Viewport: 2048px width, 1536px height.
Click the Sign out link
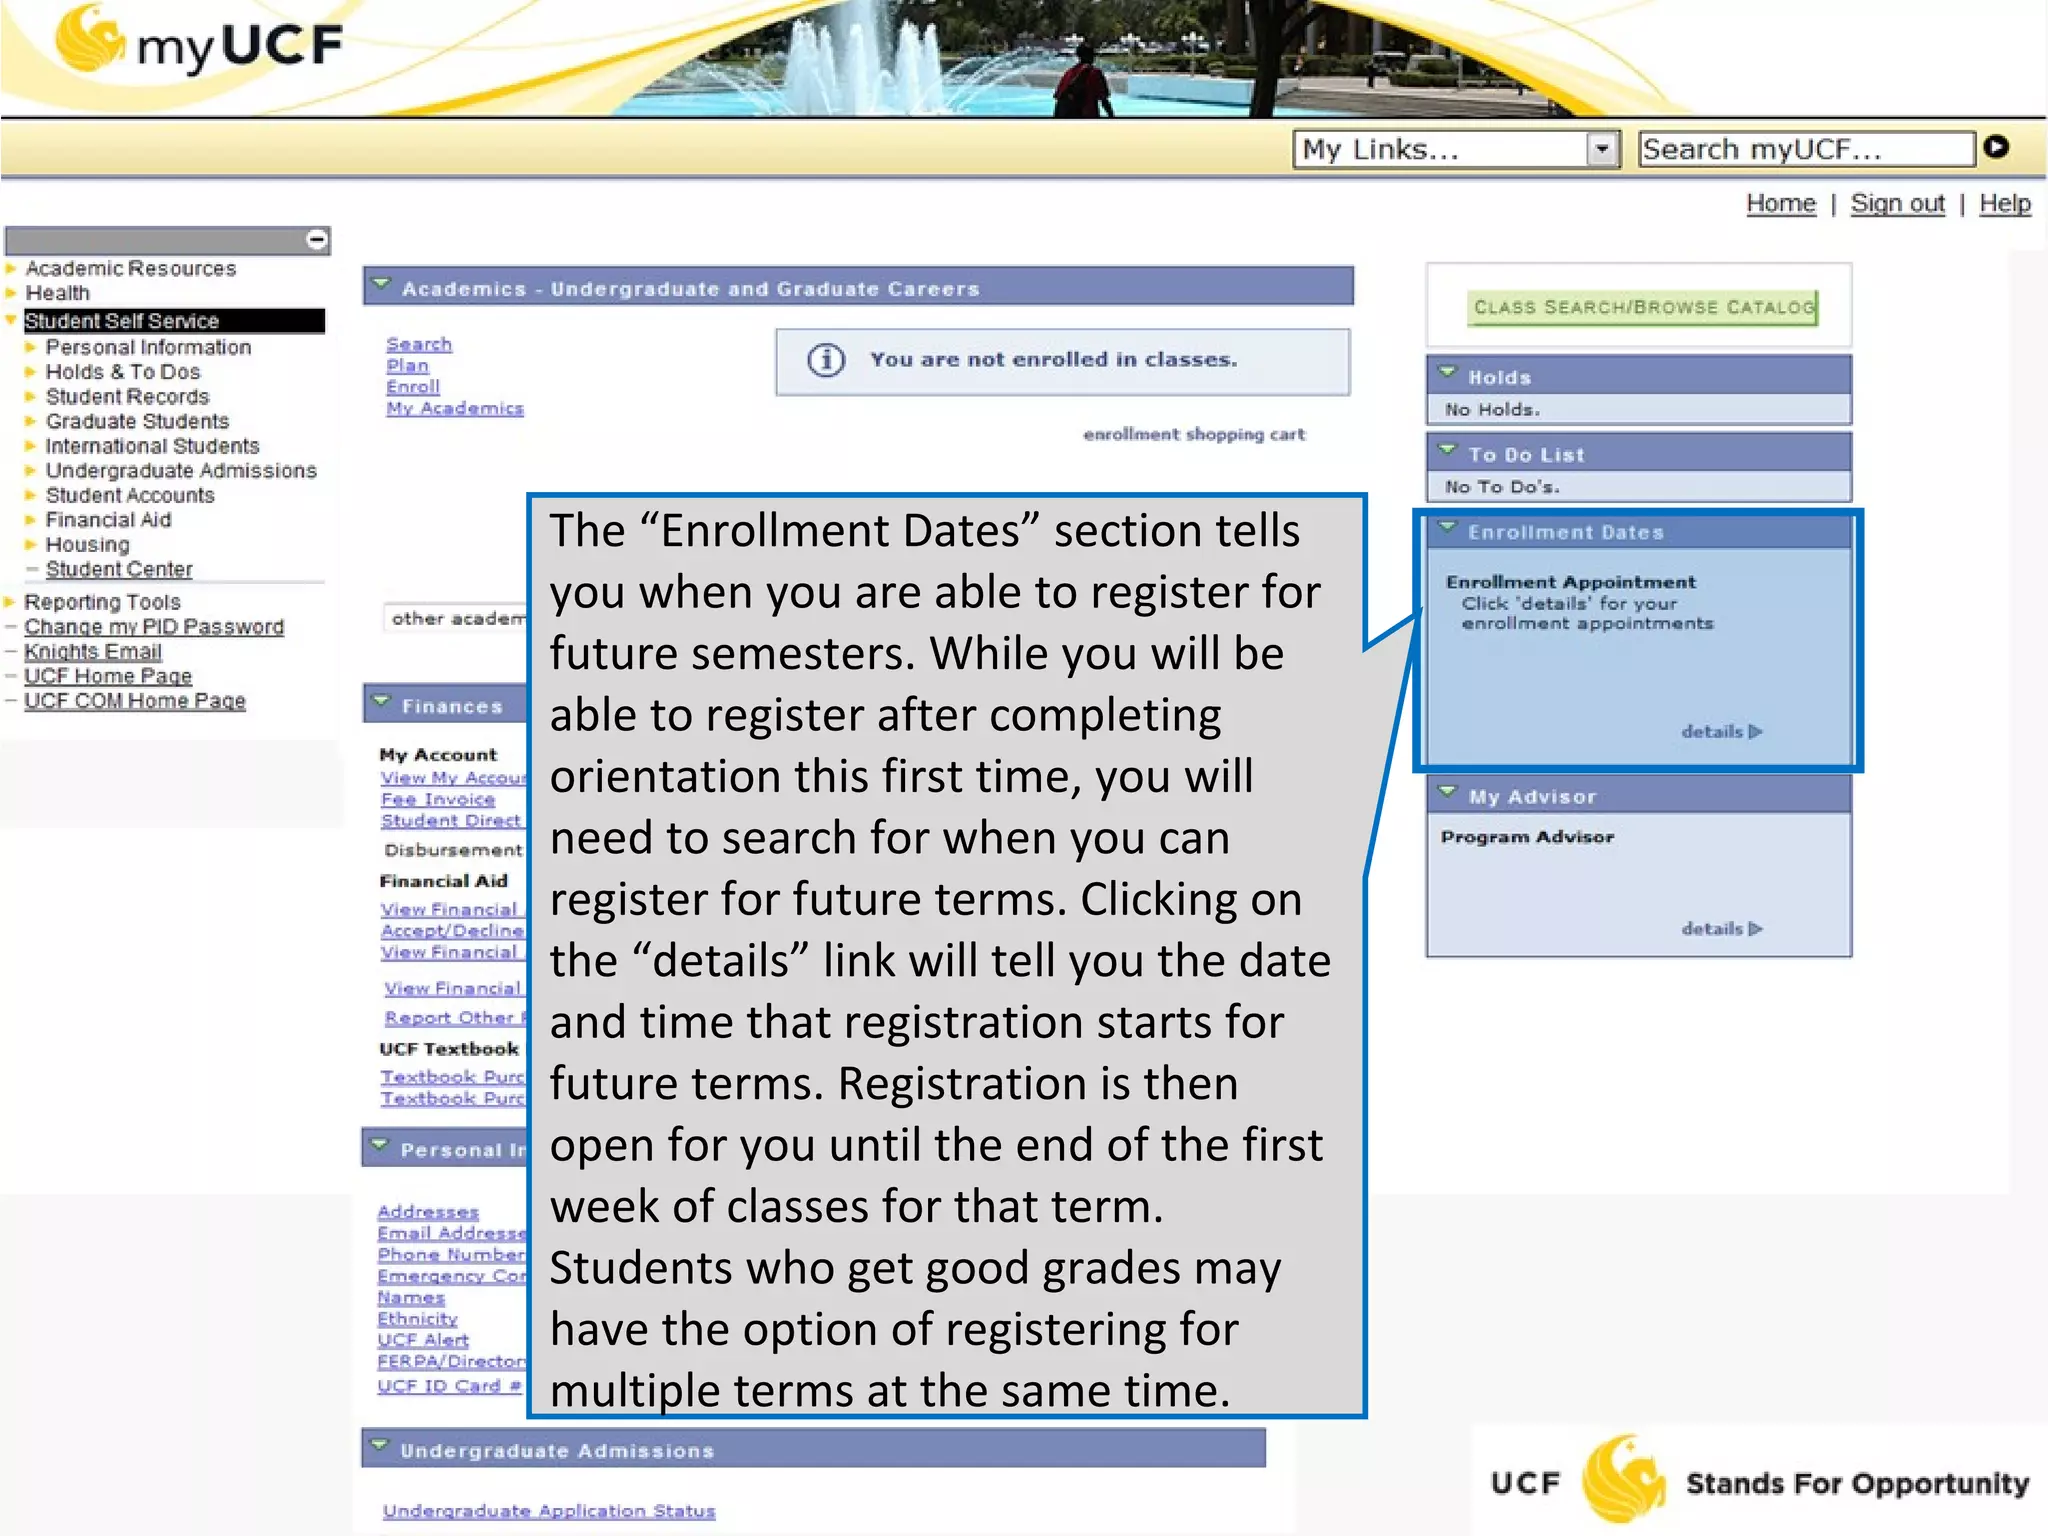pyautogui.click(x=1897, y=204)
